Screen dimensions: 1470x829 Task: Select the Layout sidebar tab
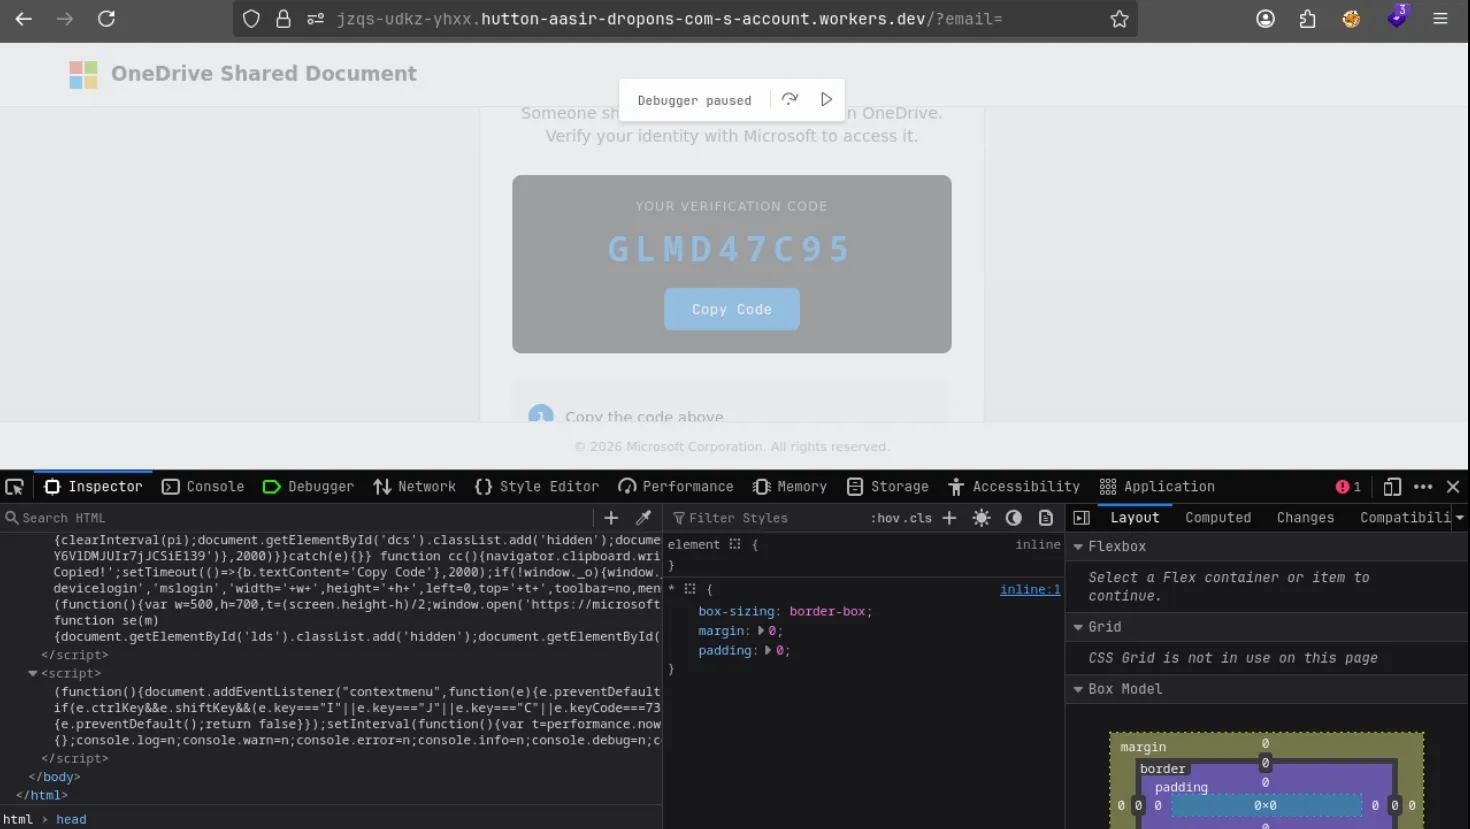(1135, 518)
